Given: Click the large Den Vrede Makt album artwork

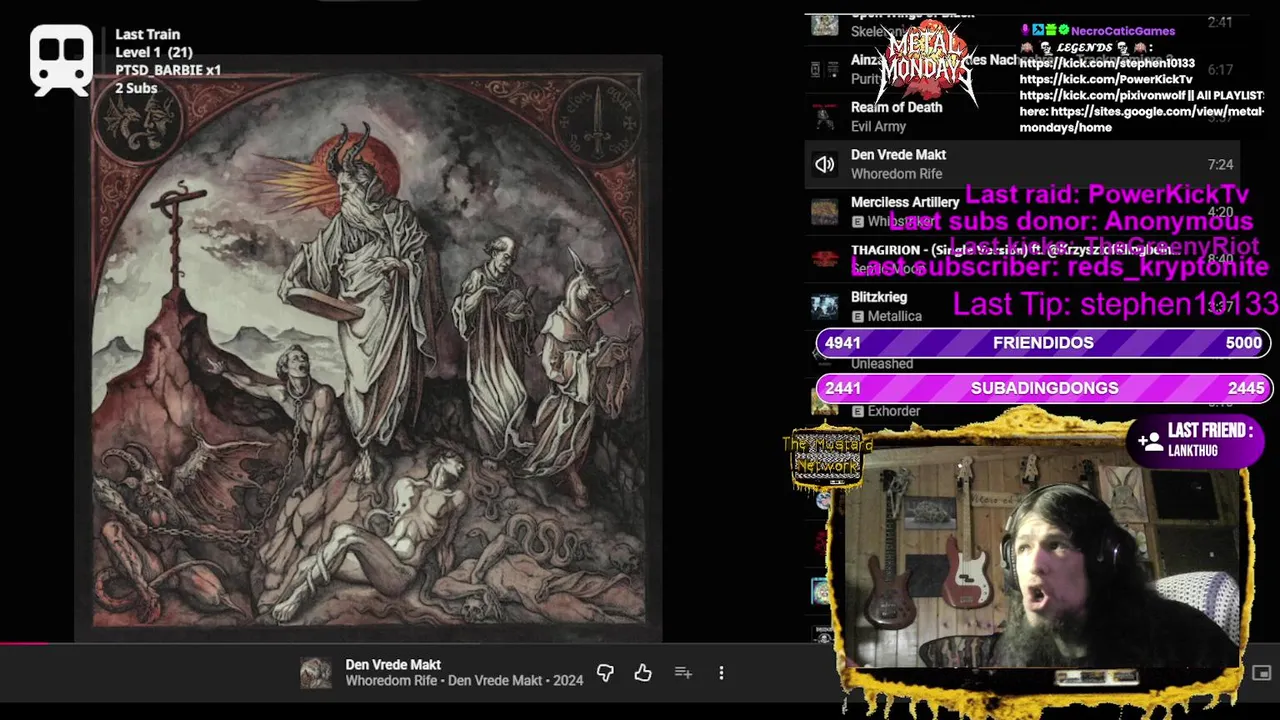Looking at the screenshot, I should click(368, 347).
